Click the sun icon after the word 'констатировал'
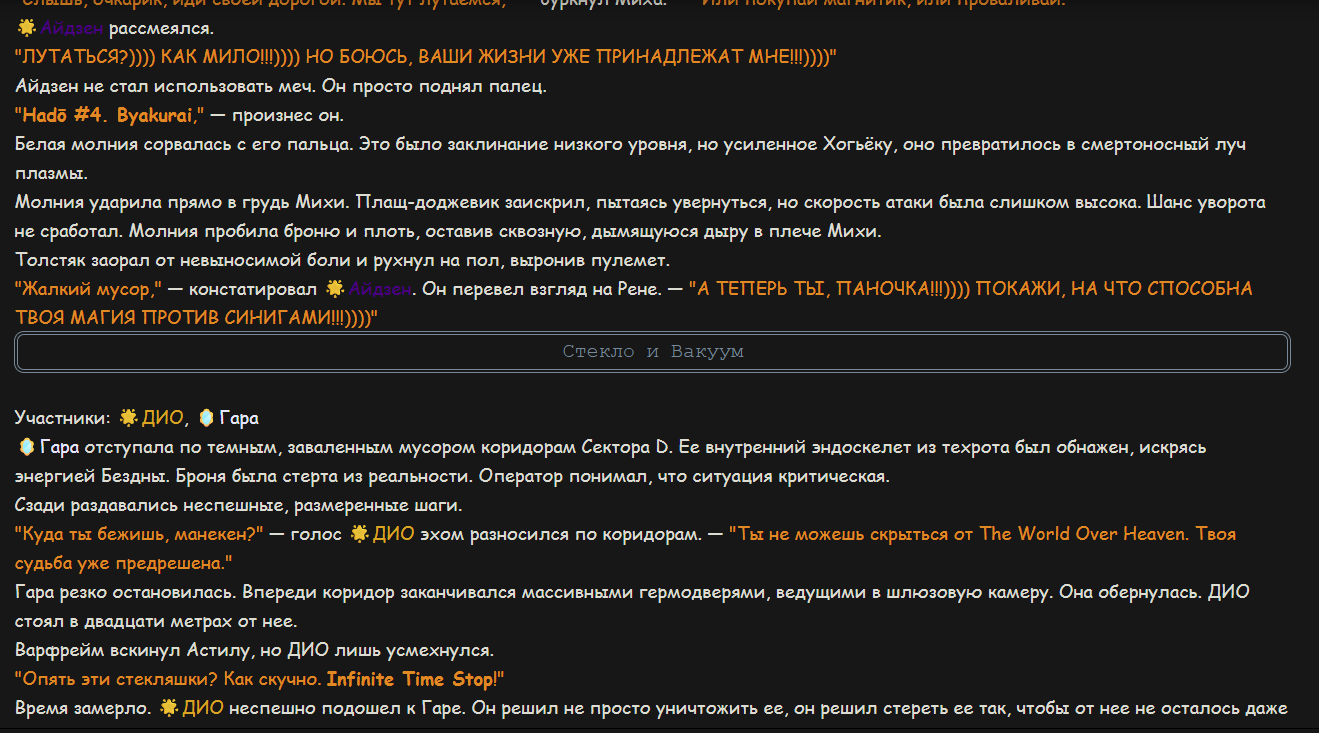Image resolution: width=1319 pixels, height=733 pixels. [x=336, y=289]
